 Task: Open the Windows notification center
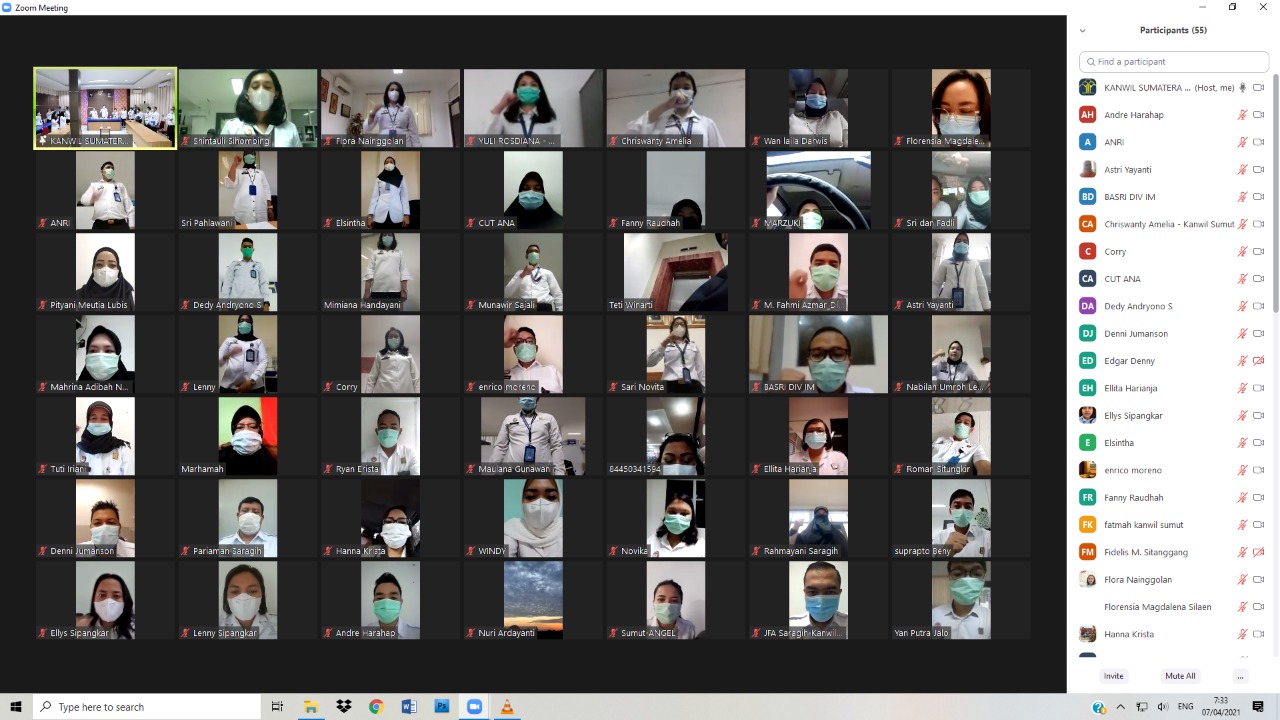(x=1258, y=707)
